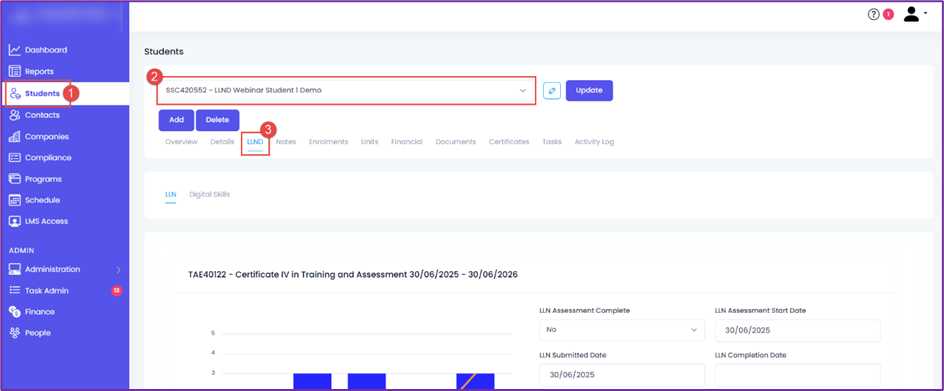Viewport: 944px width, 391px height.
Task: Click the link icon beside student selector
Action: (552, 90)
